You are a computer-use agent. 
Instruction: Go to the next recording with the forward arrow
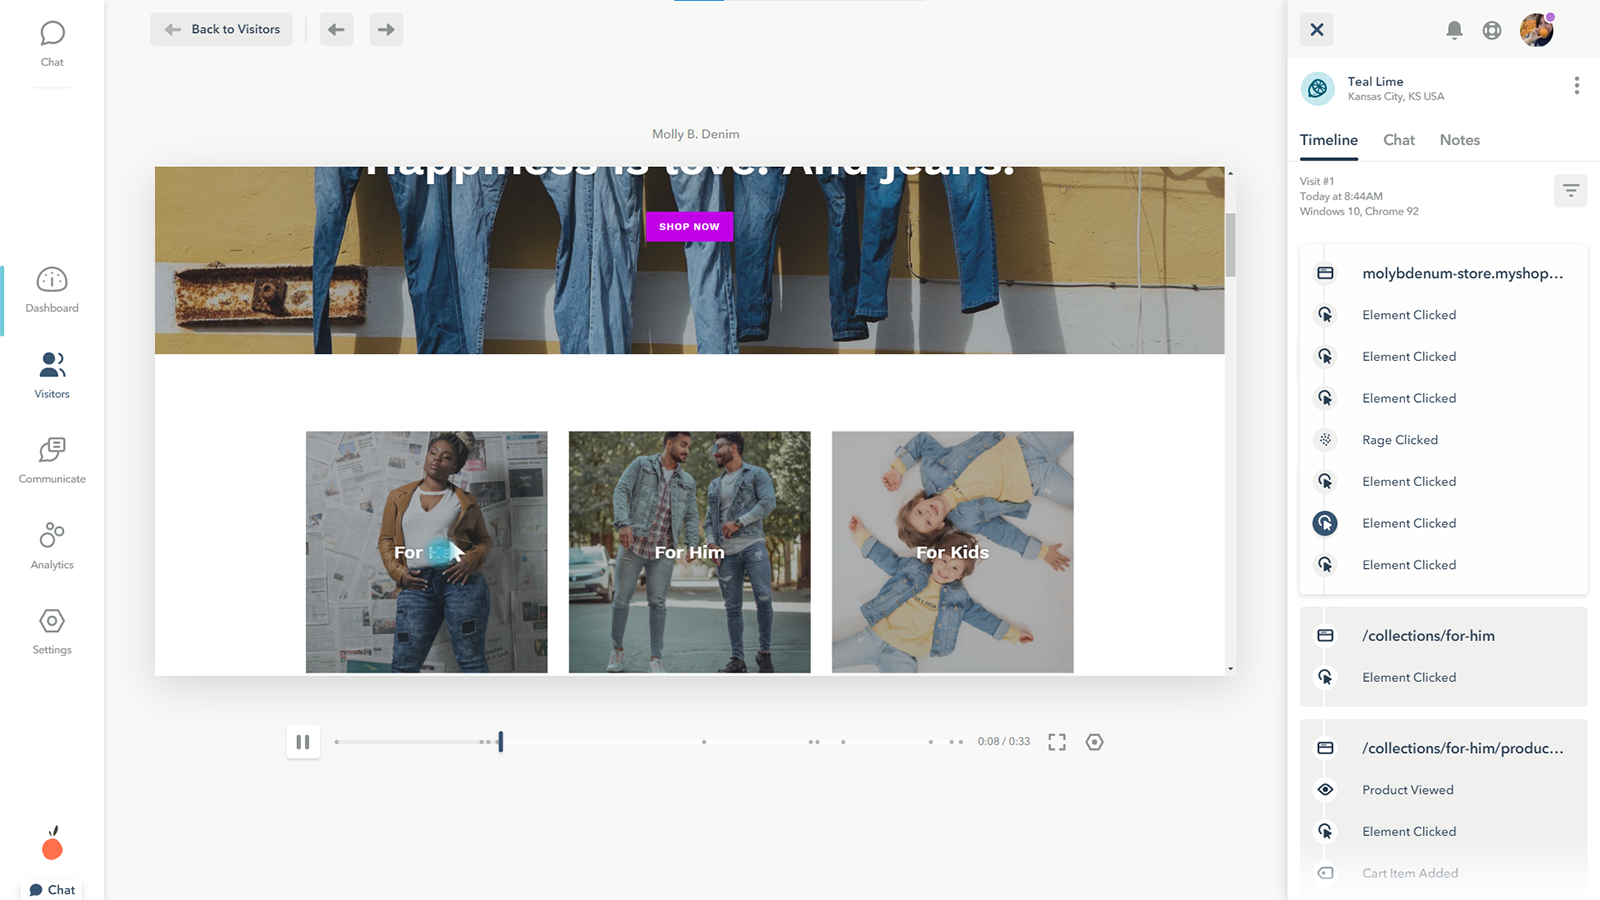pos(386,29)
